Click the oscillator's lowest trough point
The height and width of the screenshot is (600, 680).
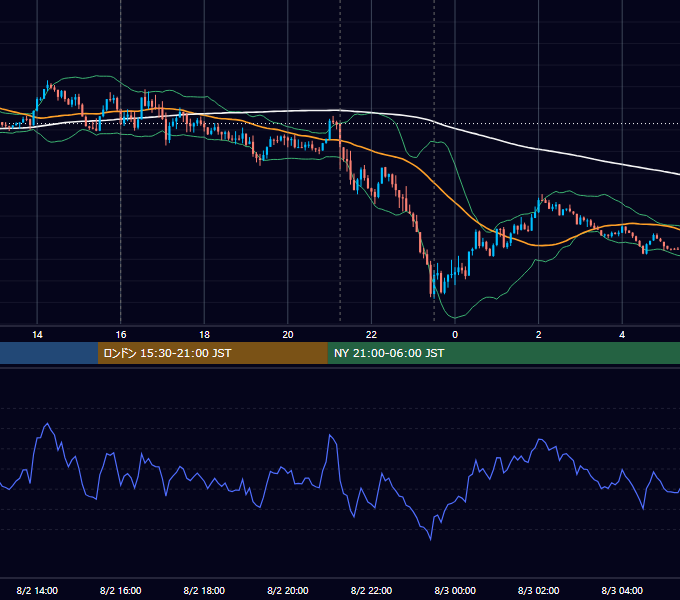[431, 539]
